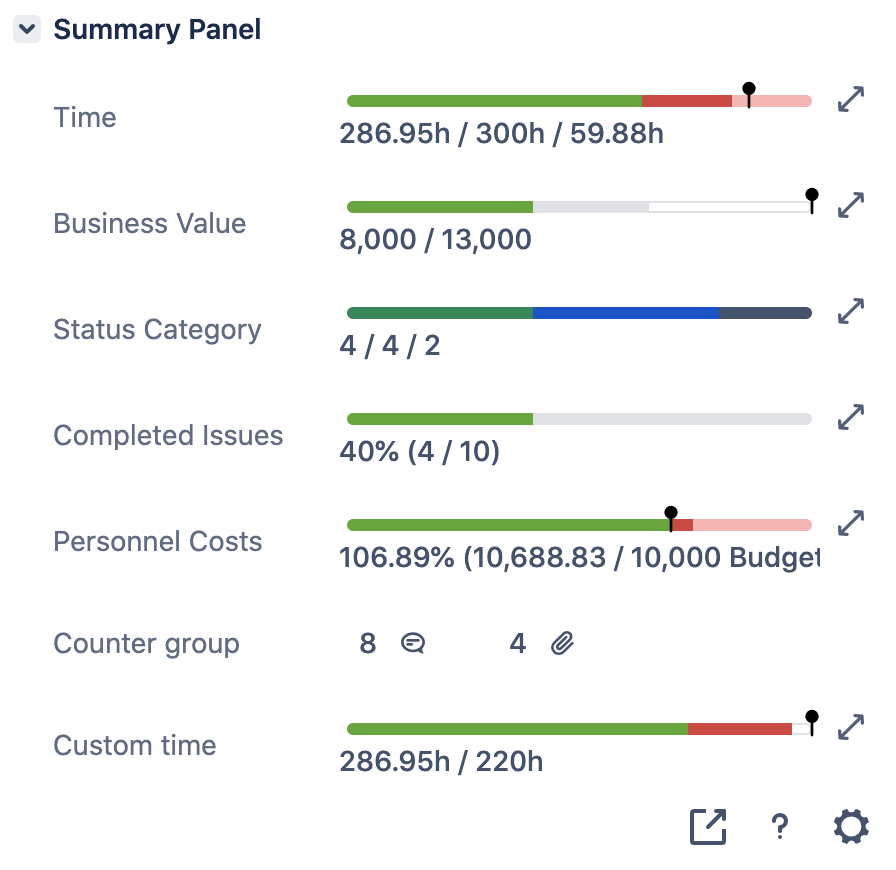Expand the Business Value bar details
Viewport: 896px width, 870px height.
pyautogui.click(x=851, y=205)
